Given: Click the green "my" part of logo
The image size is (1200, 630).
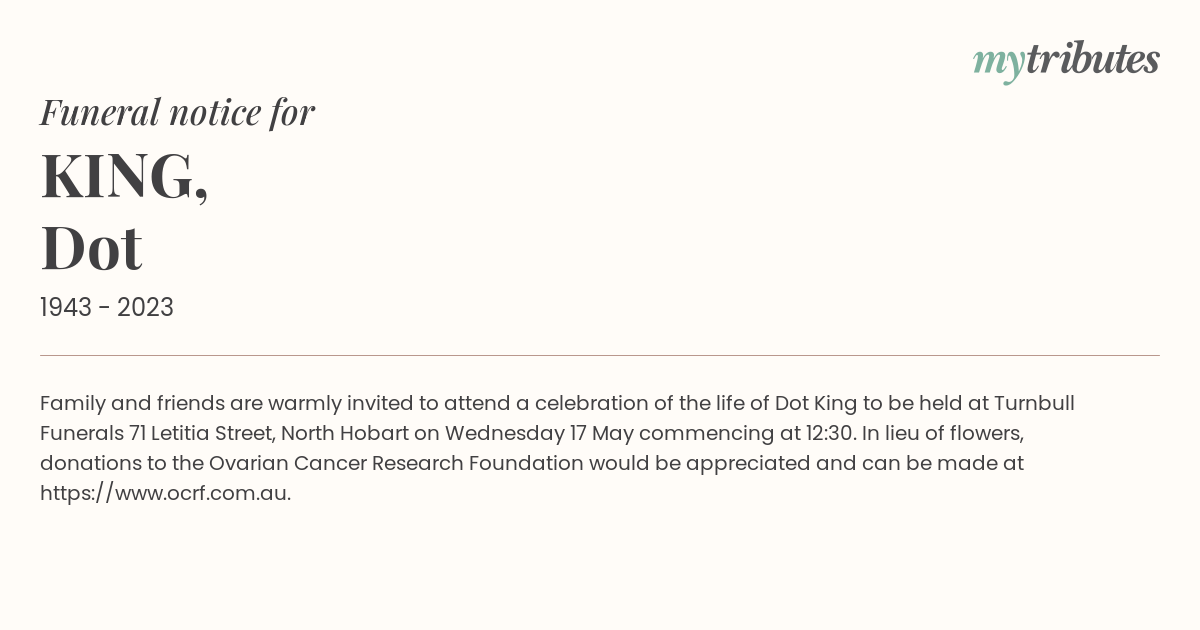Looking at the screenshot, I should pyautogui.click(x=998, y=65).
